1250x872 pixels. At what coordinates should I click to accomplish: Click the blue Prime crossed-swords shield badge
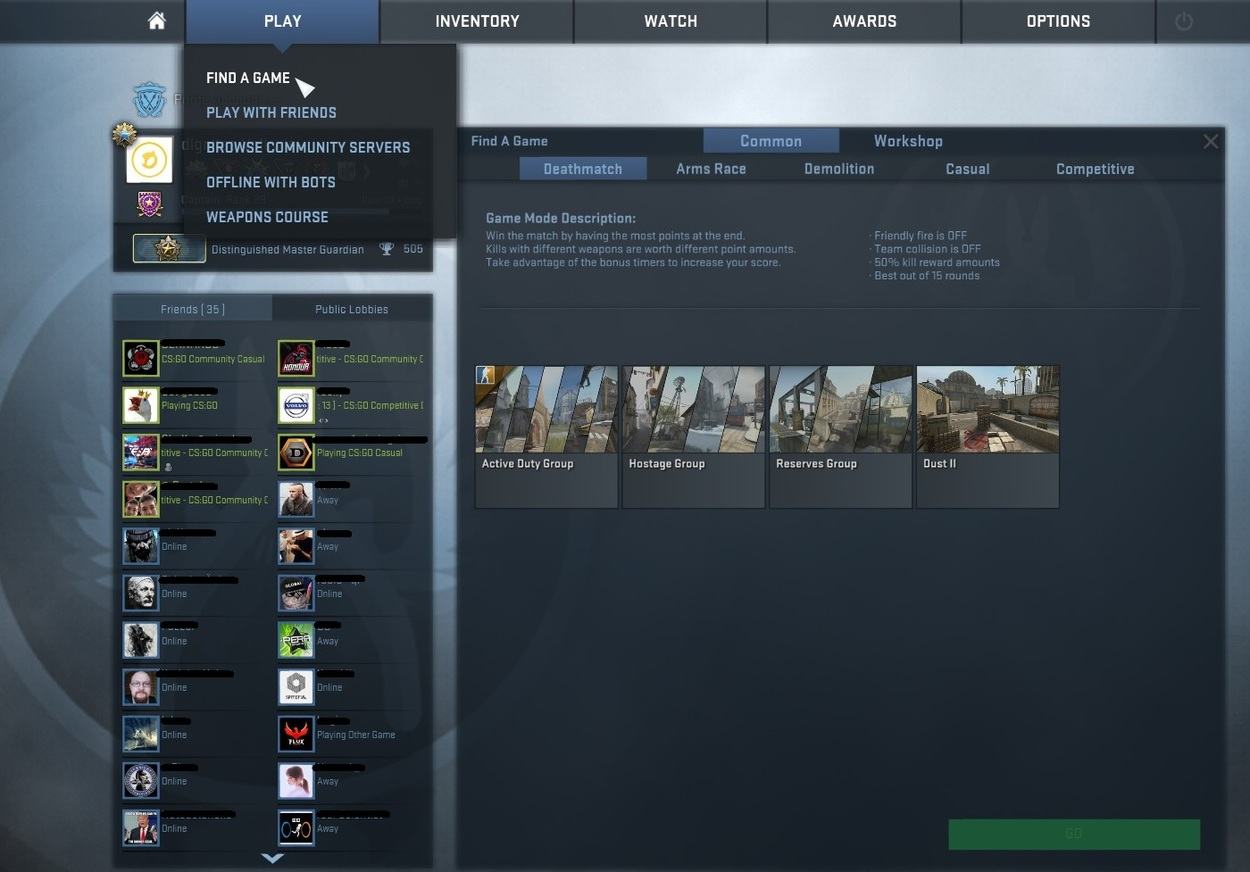pyautogui.click(x=150, y=99)
